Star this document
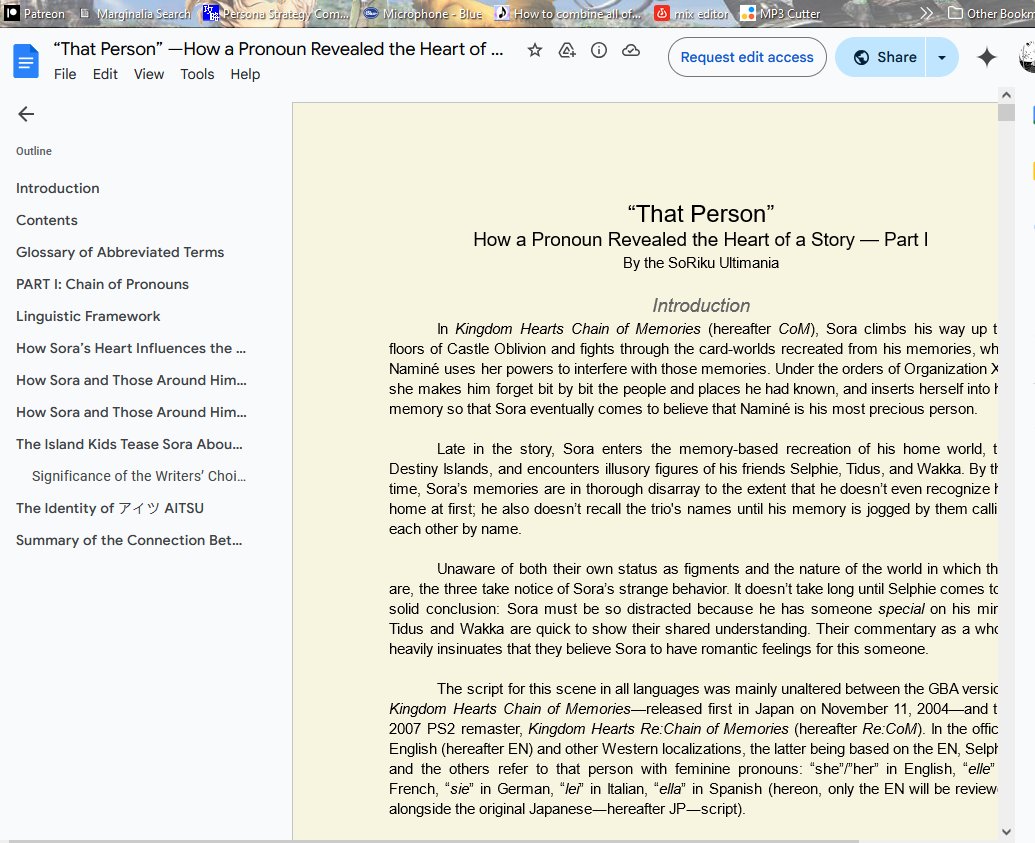Screen dimensions: 1035x843 535,50
